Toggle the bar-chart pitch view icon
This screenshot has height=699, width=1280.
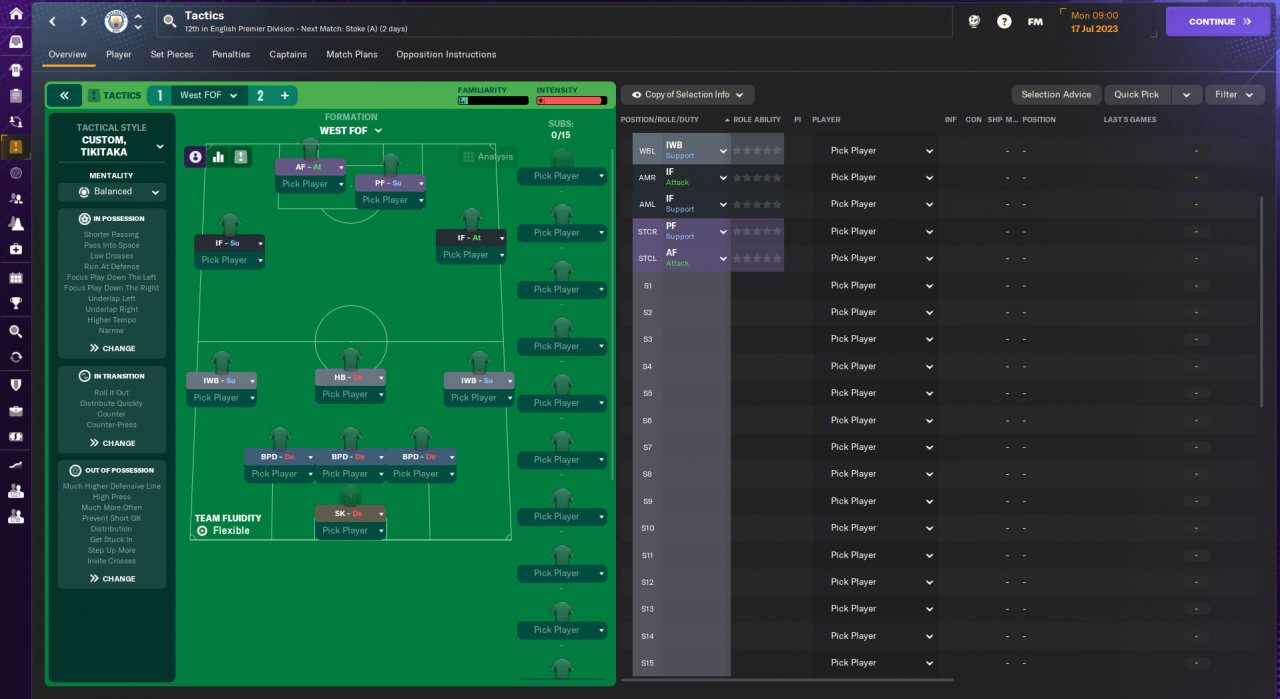218,157
